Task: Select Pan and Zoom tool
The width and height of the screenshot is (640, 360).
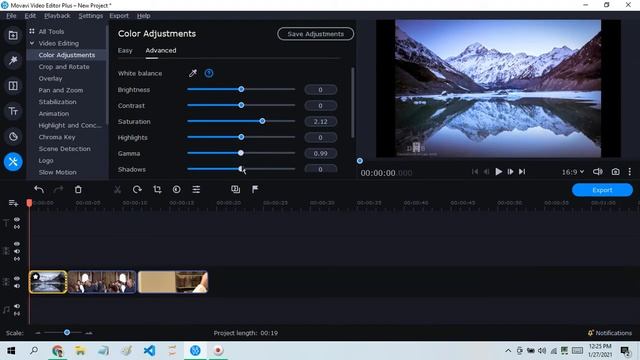Action: click(60, 90)
